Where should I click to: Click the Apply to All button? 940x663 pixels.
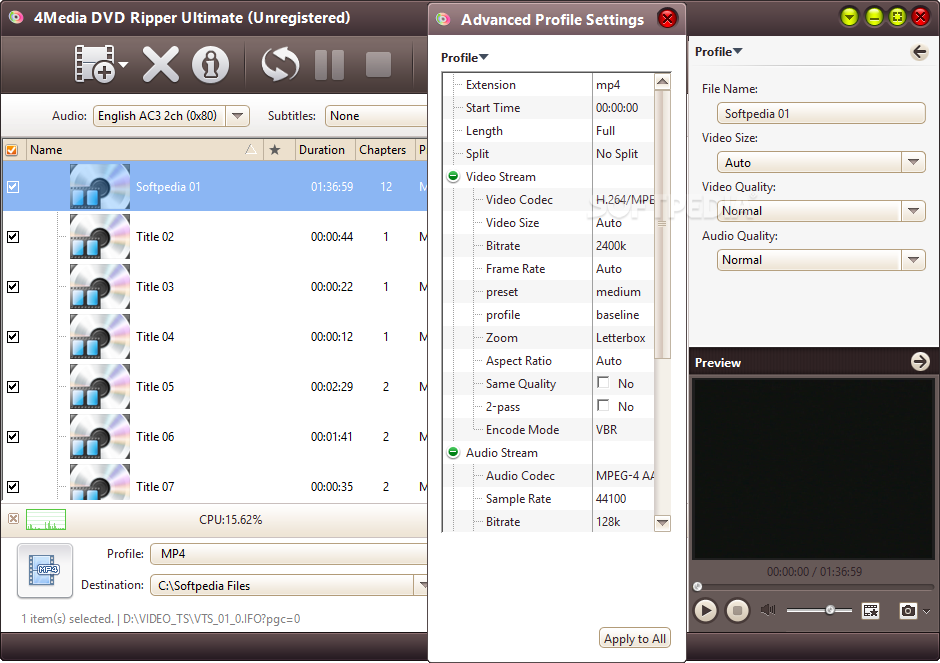click(x=634, y=638)
